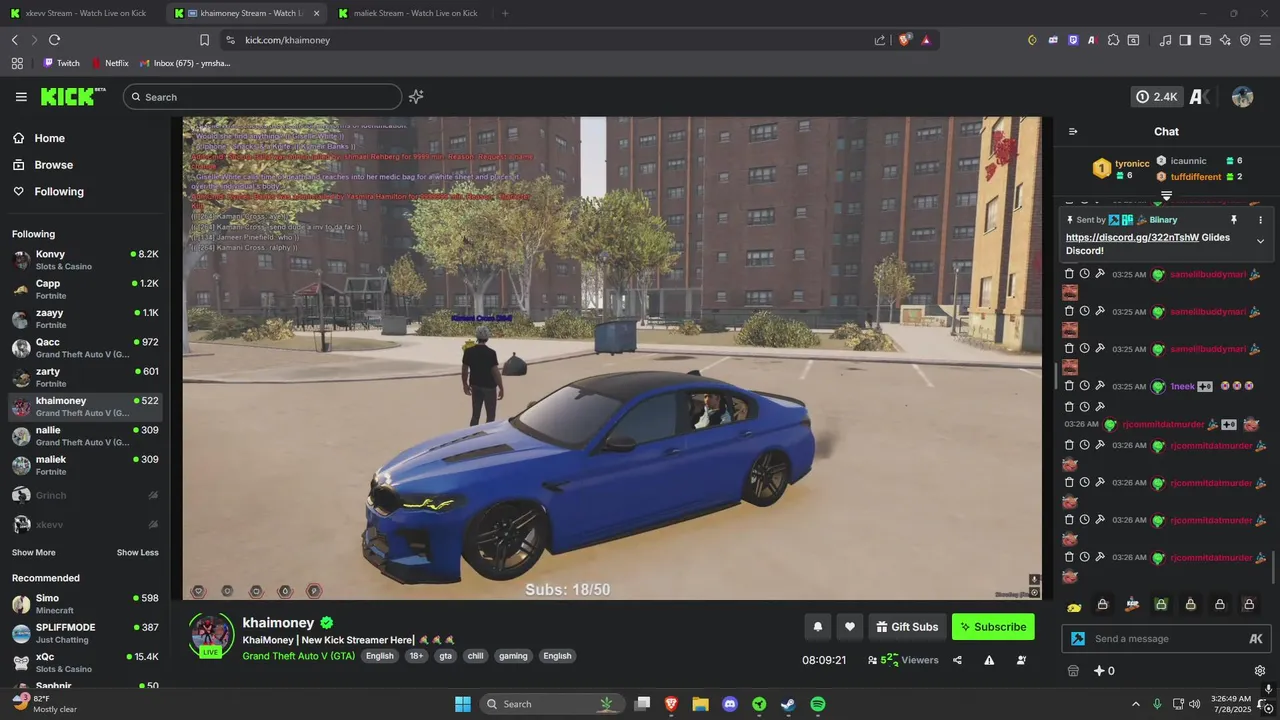
Task: Bookmark this page
Action: 204,40
